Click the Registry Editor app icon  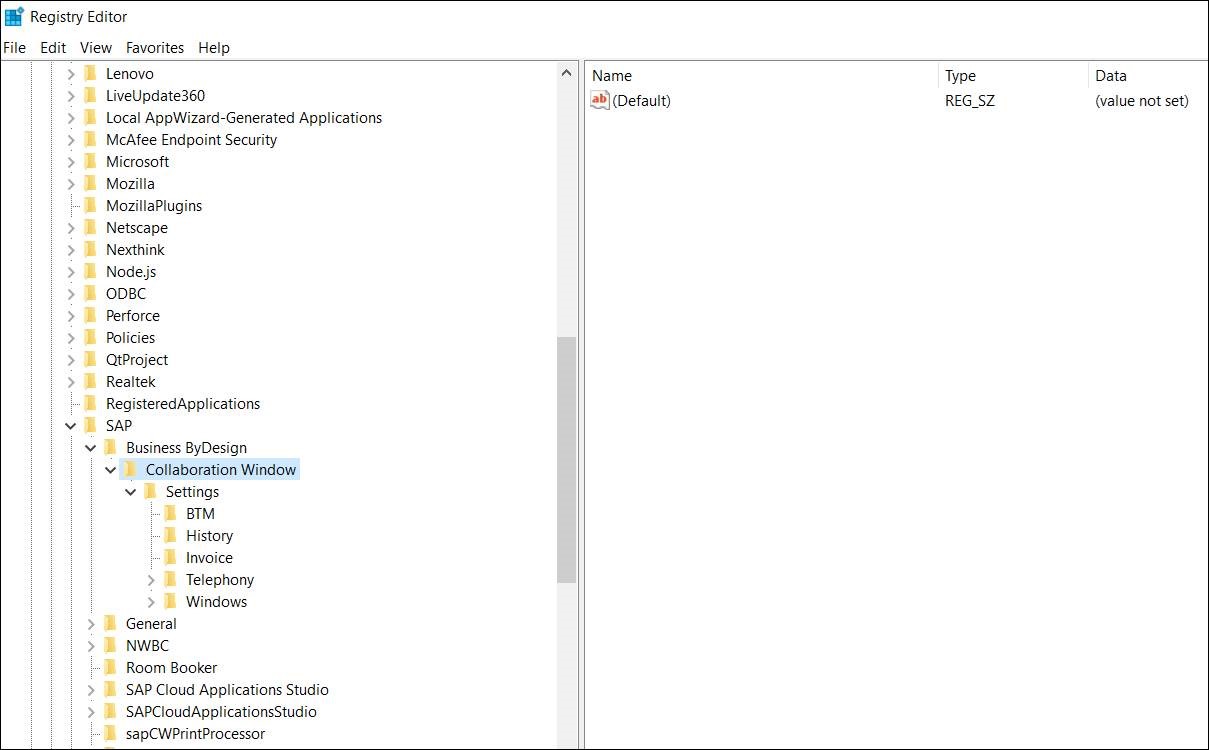[x=15, y=16]
